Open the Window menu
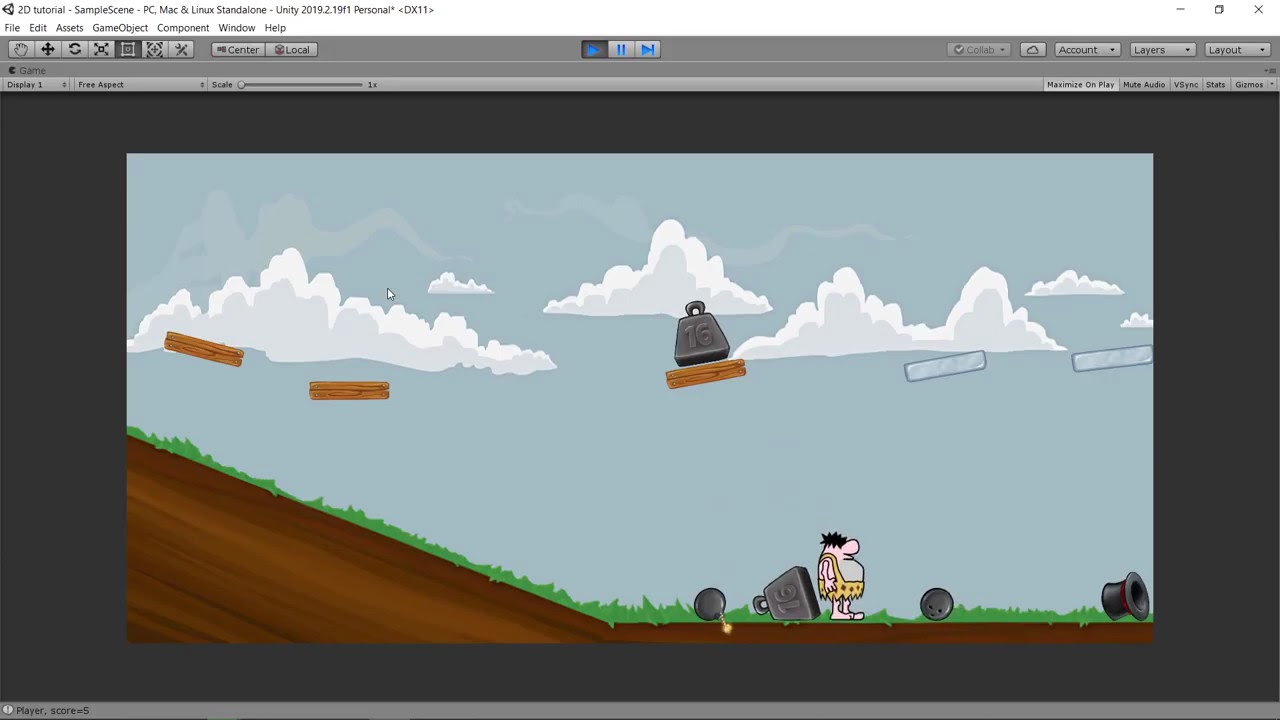 pos(237,27)
